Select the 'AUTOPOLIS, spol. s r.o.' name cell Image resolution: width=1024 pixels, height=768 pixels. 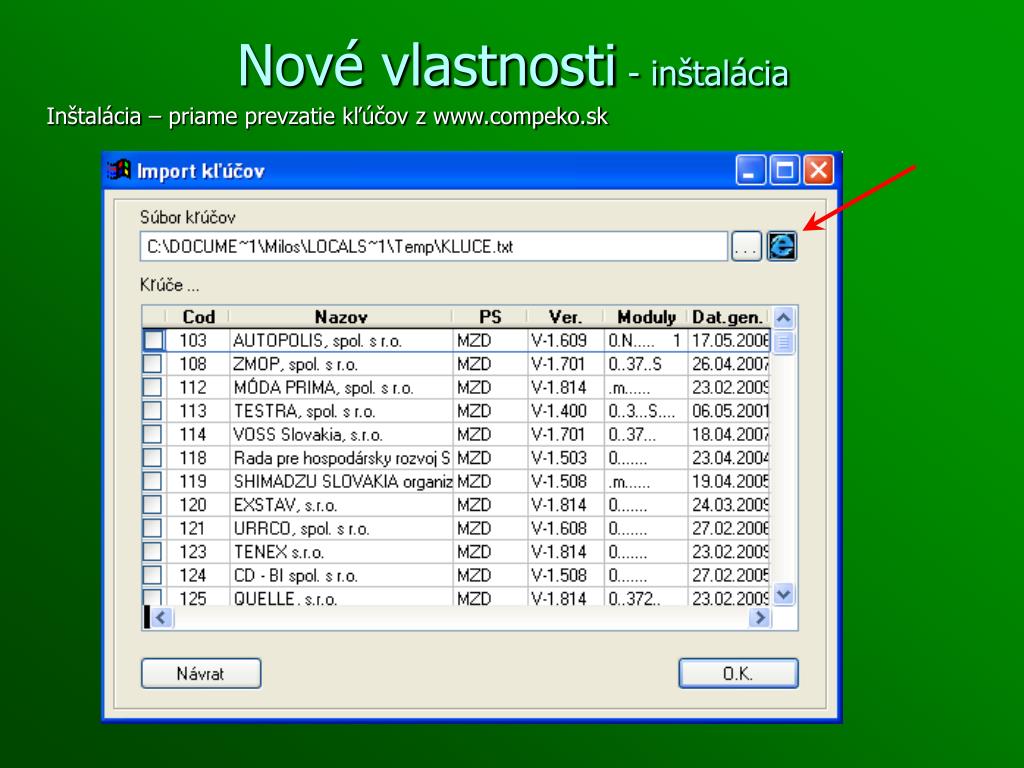[341, 340]
